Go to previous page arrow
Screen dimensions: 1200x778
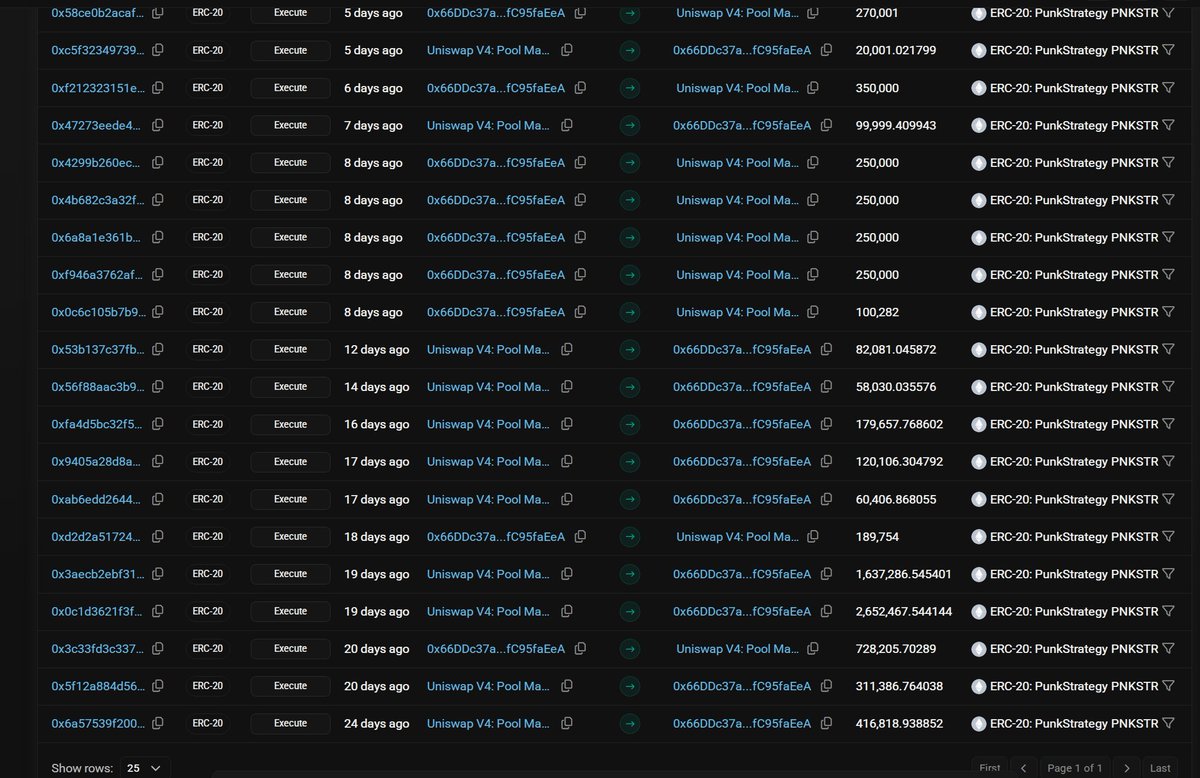point(1022,768)
